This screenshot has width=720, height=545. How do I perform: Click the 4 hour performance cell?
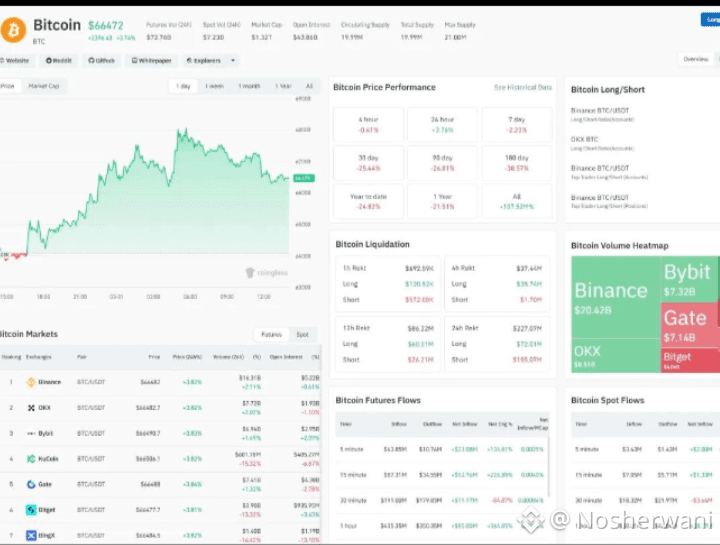368,124
